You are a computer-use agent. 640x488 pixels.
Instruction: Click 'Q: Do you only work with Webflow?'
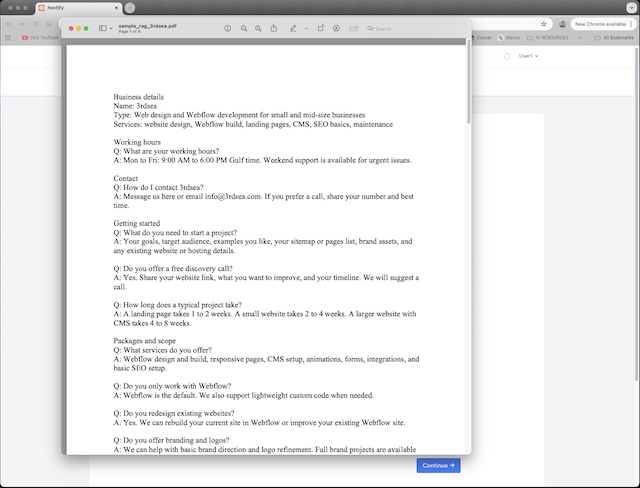point(172,386)
